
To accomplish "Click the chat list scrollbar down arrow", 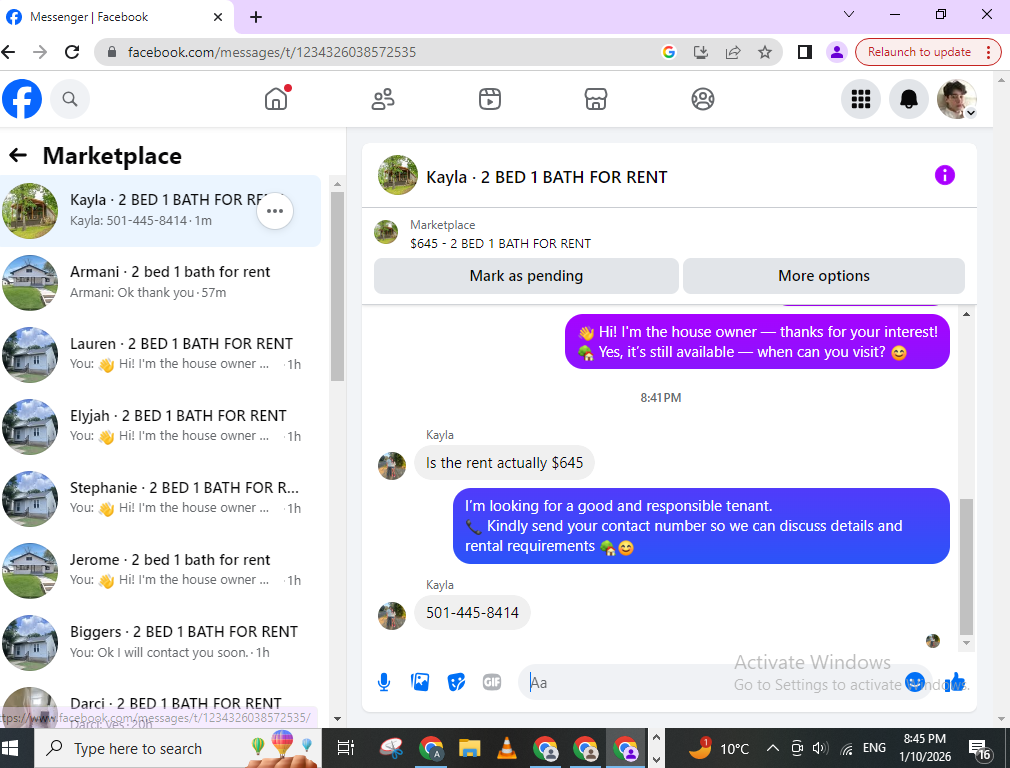I will point(338,718).
